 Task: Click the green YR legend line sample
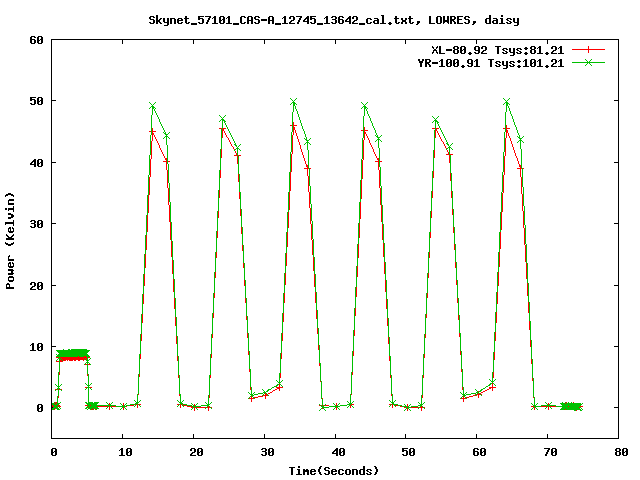[588, 63]
